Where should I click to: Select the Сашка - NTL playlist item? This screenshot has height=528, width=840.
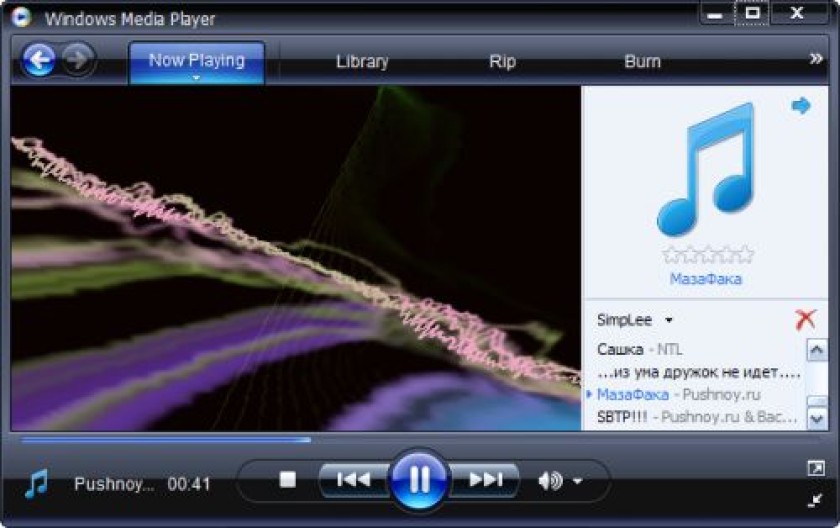click(639, 350)
